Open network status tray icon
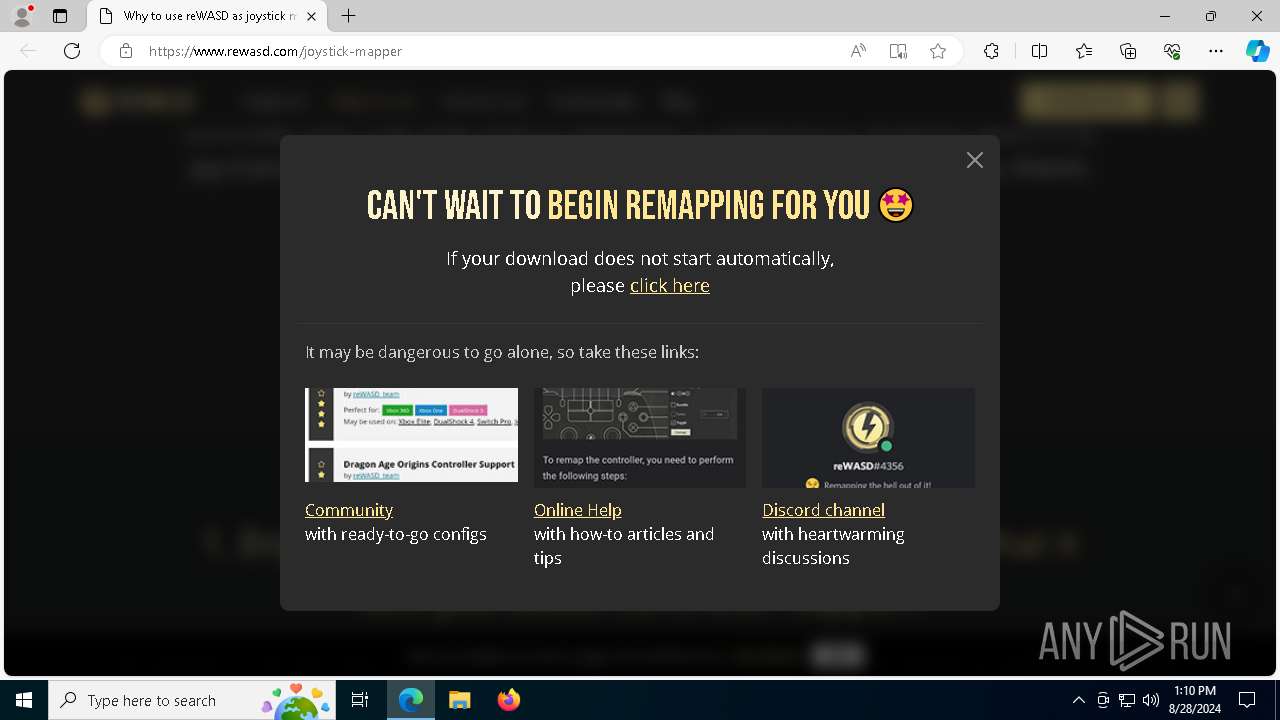The width and height of the screenshot is (1280, 720). point(1127,700)
